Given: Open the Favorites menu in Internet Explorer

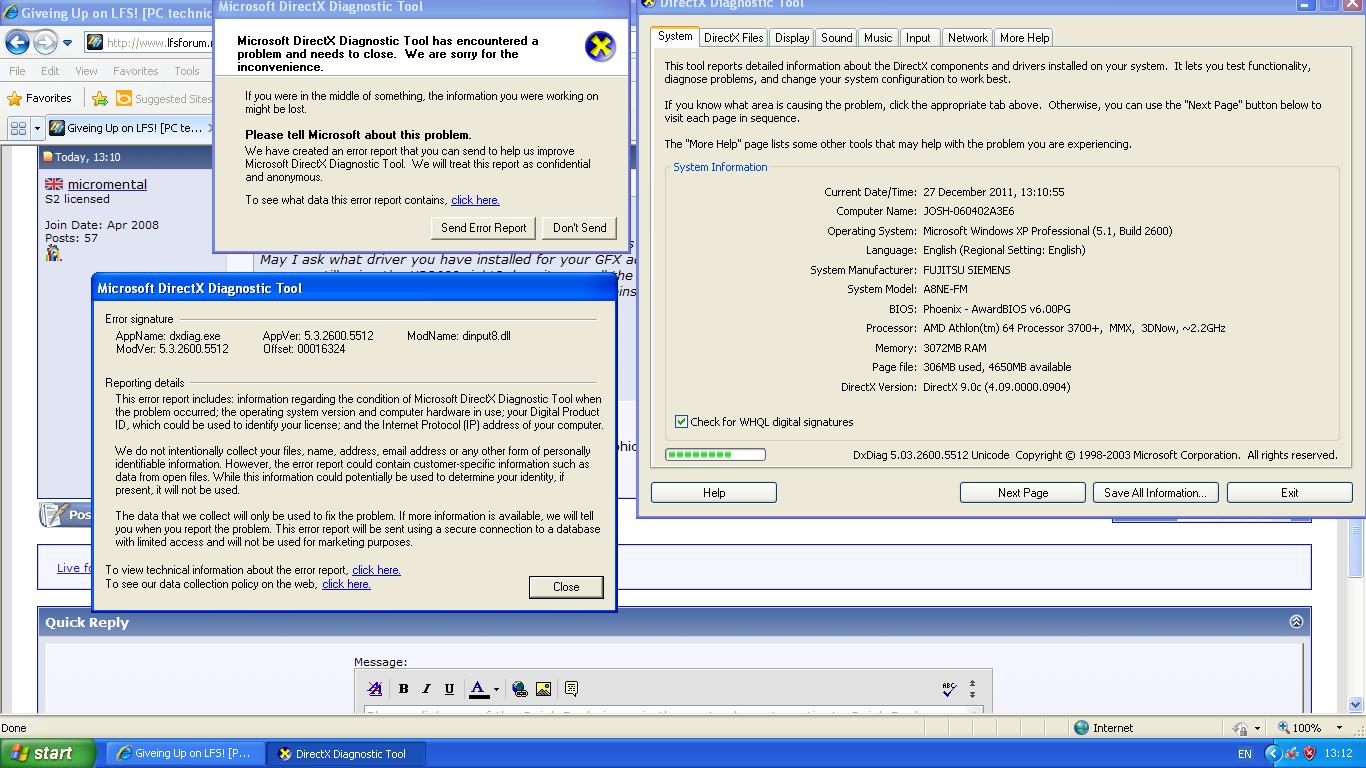Looking at the screenshot, I should coord(135,71).
